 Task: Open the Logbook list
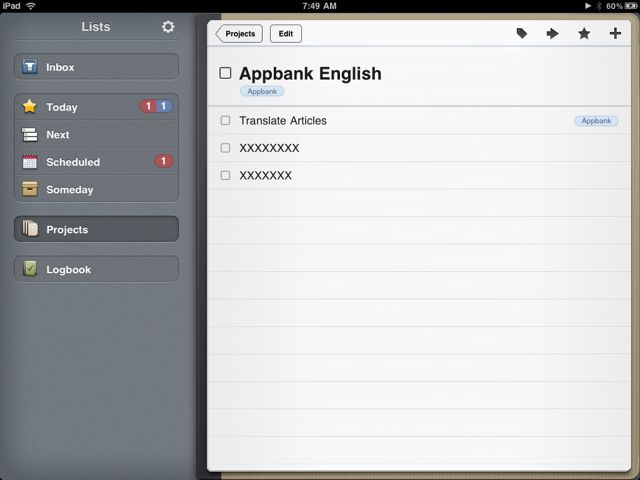tap(96, 269)
